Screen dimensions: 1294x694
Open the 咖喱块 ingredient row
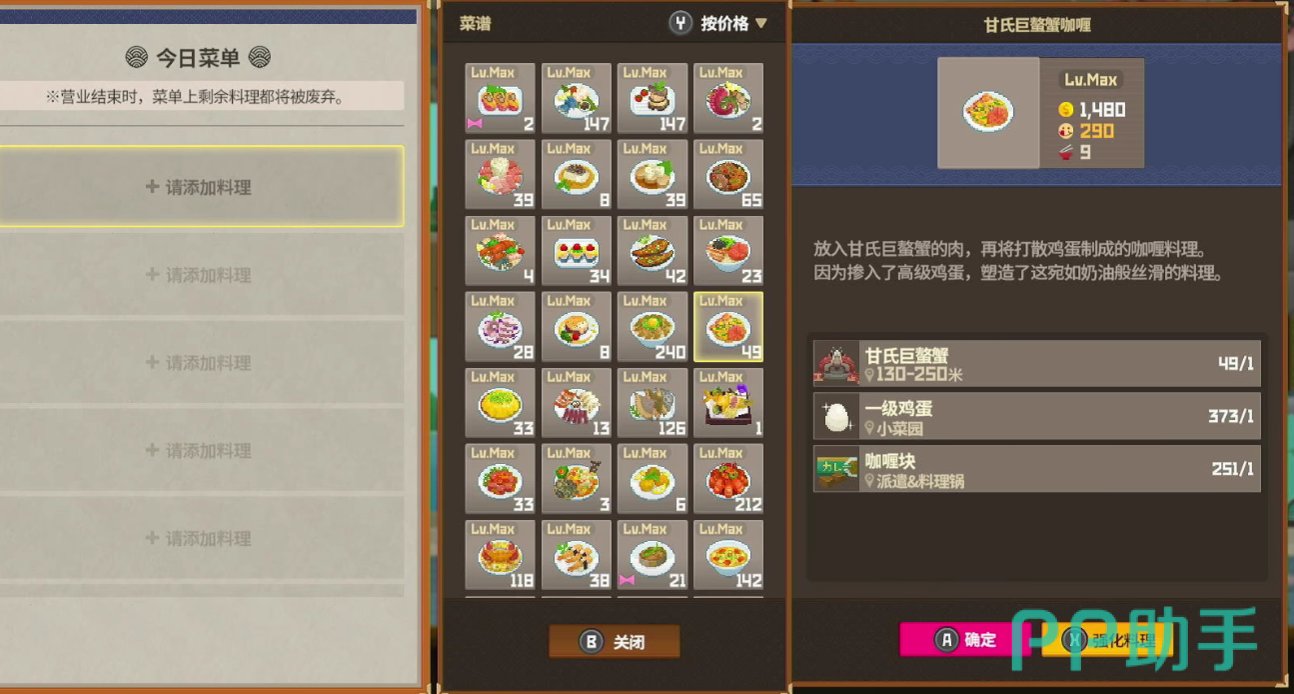(x=1037, y=469)
